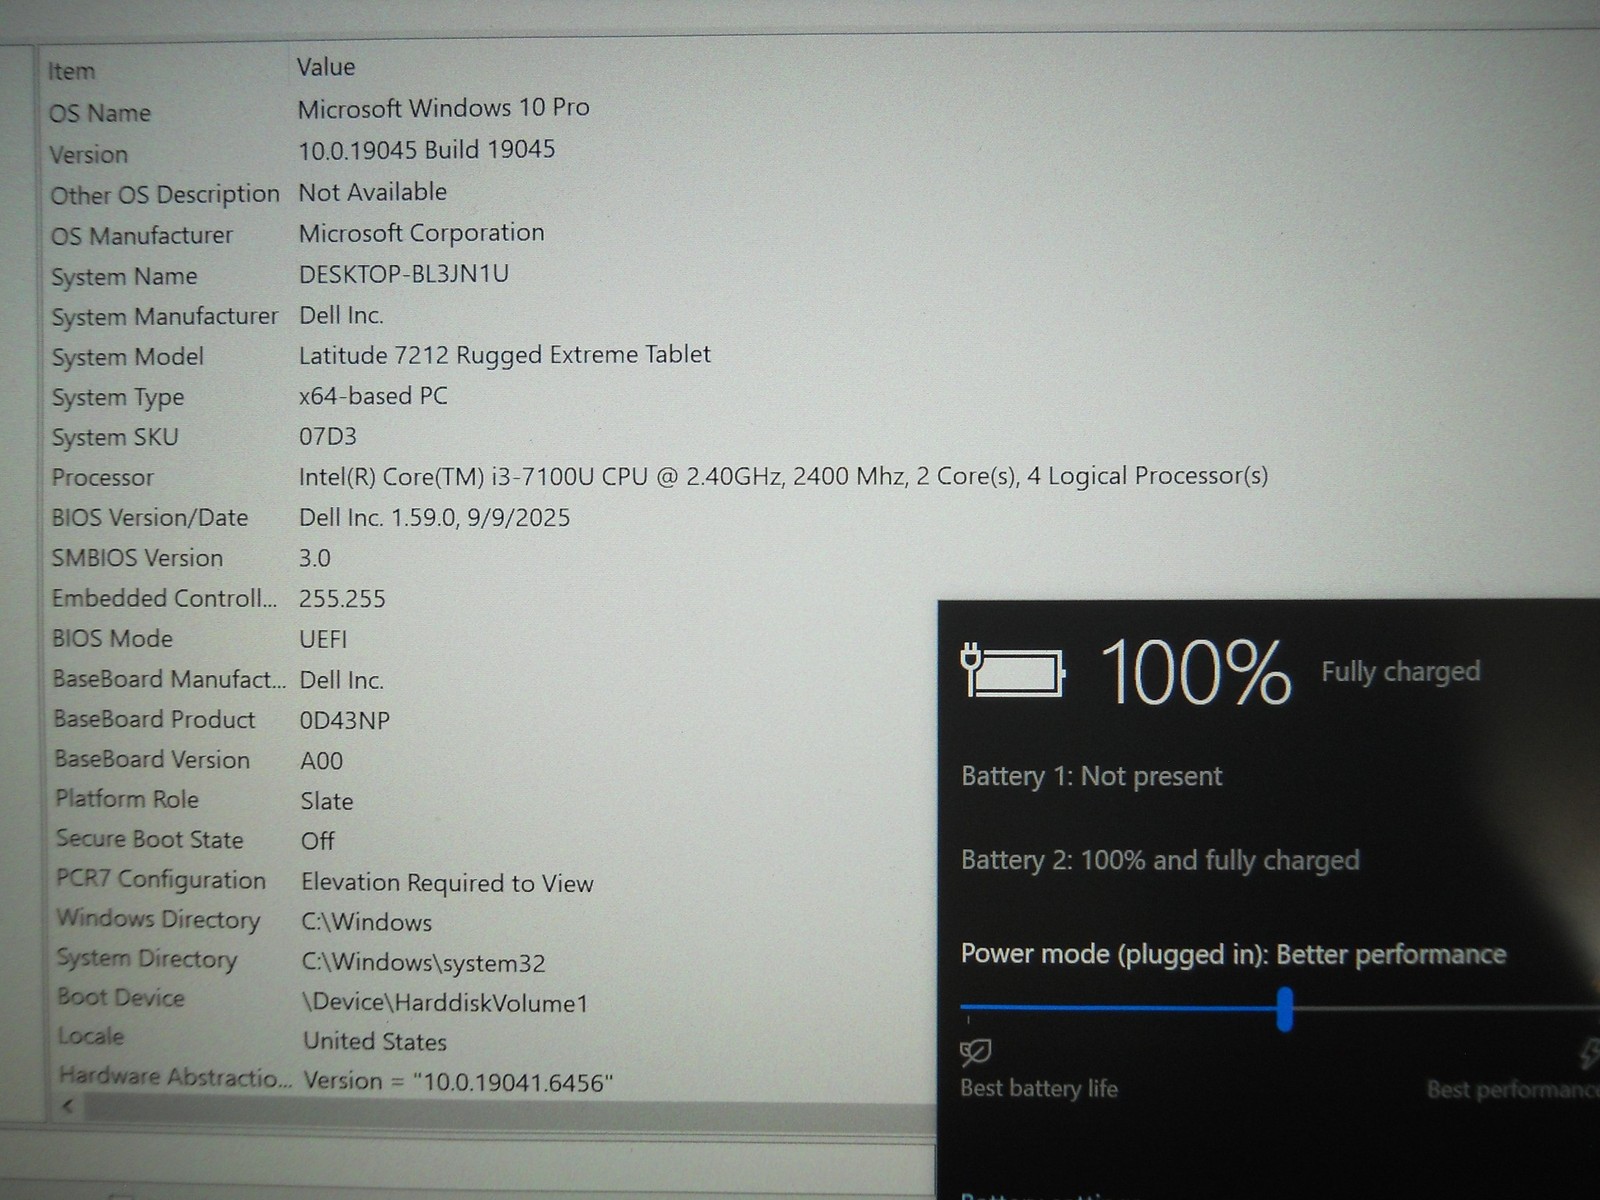This screenshot has width=1600, height=1200.
Task: Select the Version row label
Action: pos(89,155)
